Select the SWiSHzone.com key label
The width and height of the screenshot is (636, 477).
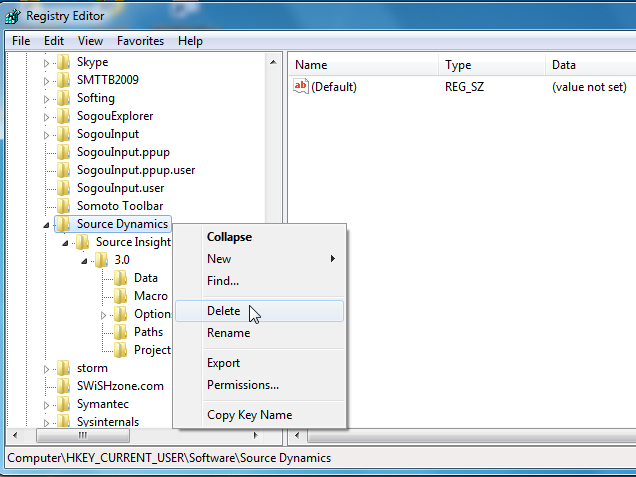click(x=120, y=386)
